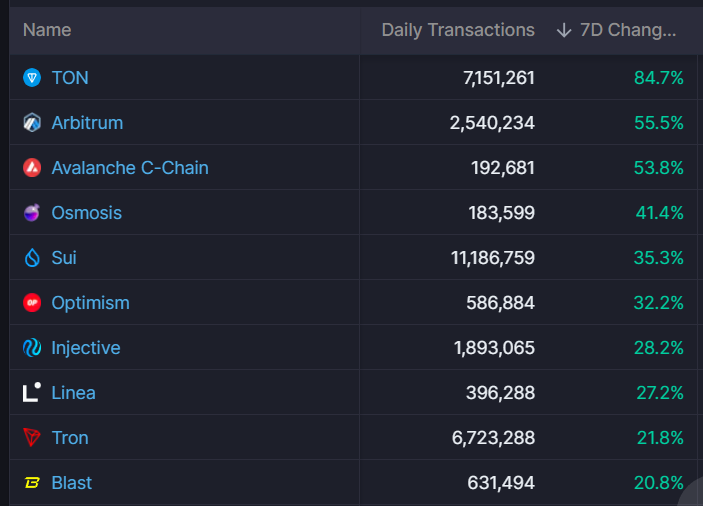703x506 pixels.
Task: Click TON's 84.7% change value
Action: coord(659,78)
